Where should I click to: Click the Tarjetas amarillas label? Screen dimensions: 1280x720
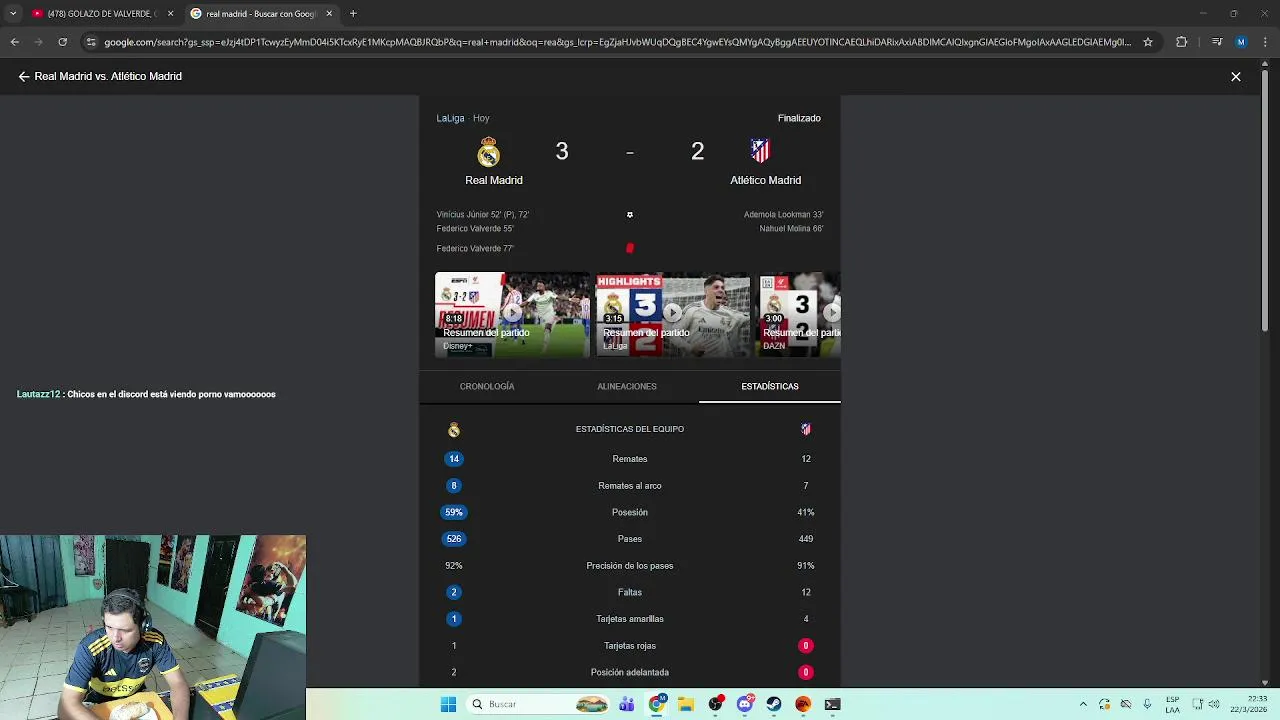pos(630,619)
